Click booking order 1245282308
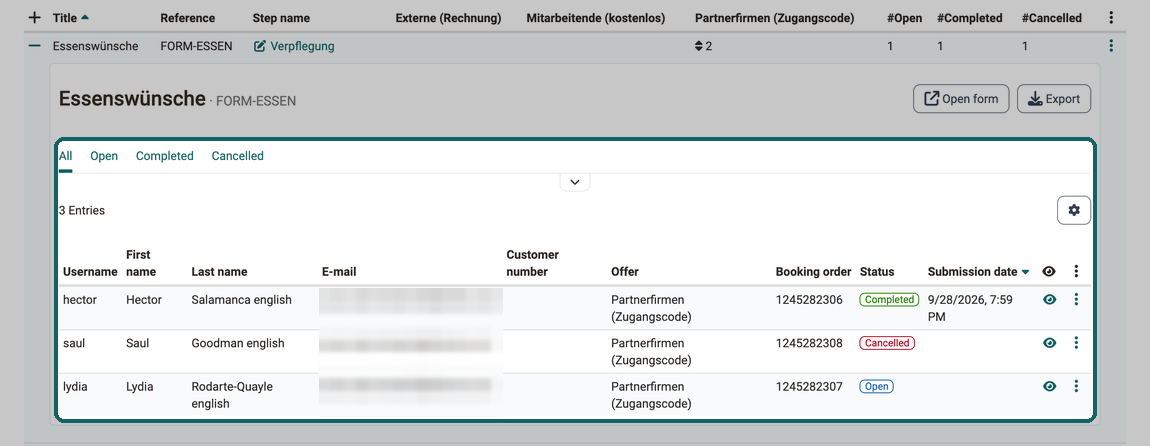The height and width of the screenshot is (446, 1150). click(x=809, y=343)
